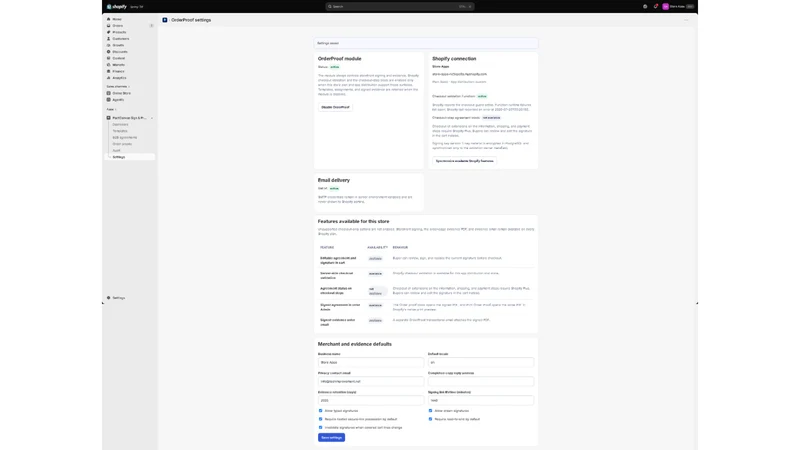Expand the Apps section chevron

point(116,110)
